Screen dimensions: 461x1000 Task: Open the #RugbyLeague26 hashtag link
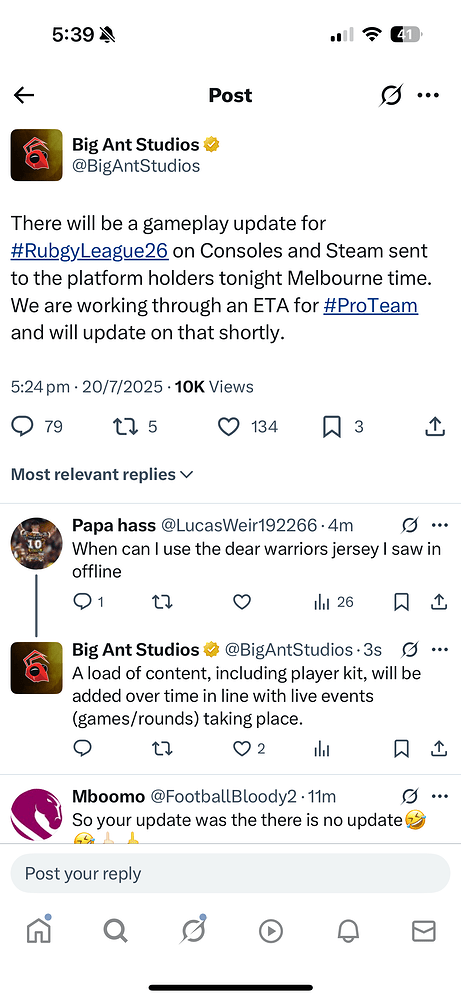90,251
